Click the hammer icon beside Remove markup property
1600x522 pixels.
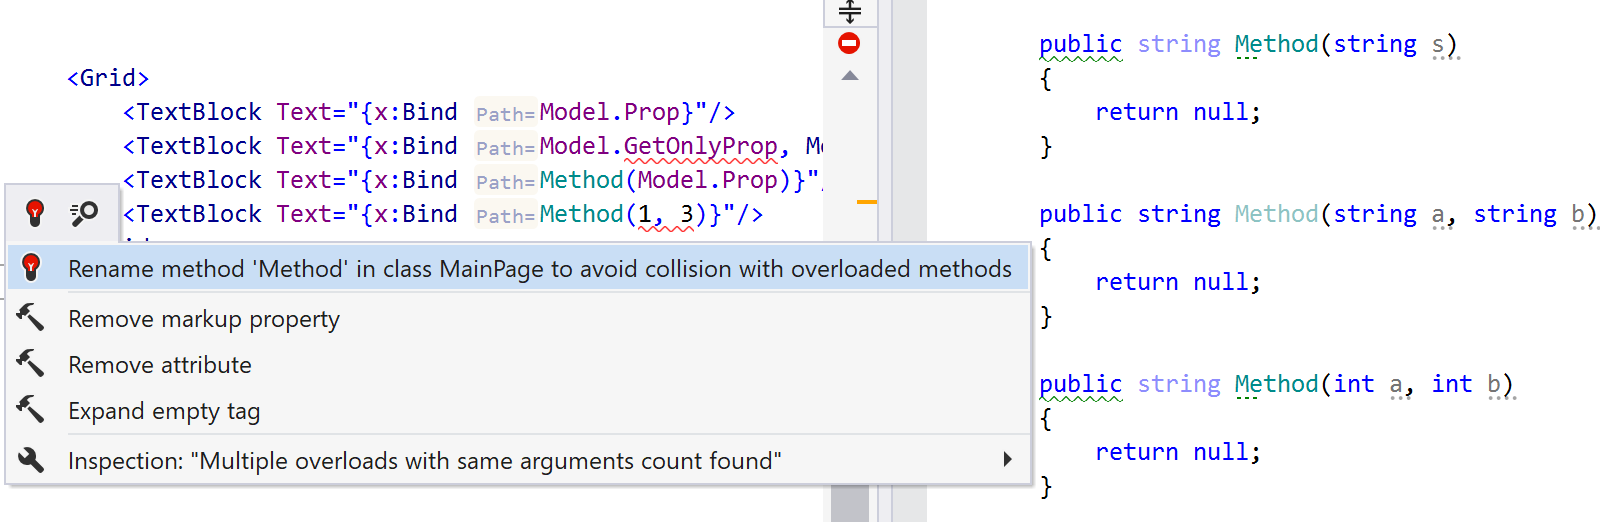coord(31,318)
